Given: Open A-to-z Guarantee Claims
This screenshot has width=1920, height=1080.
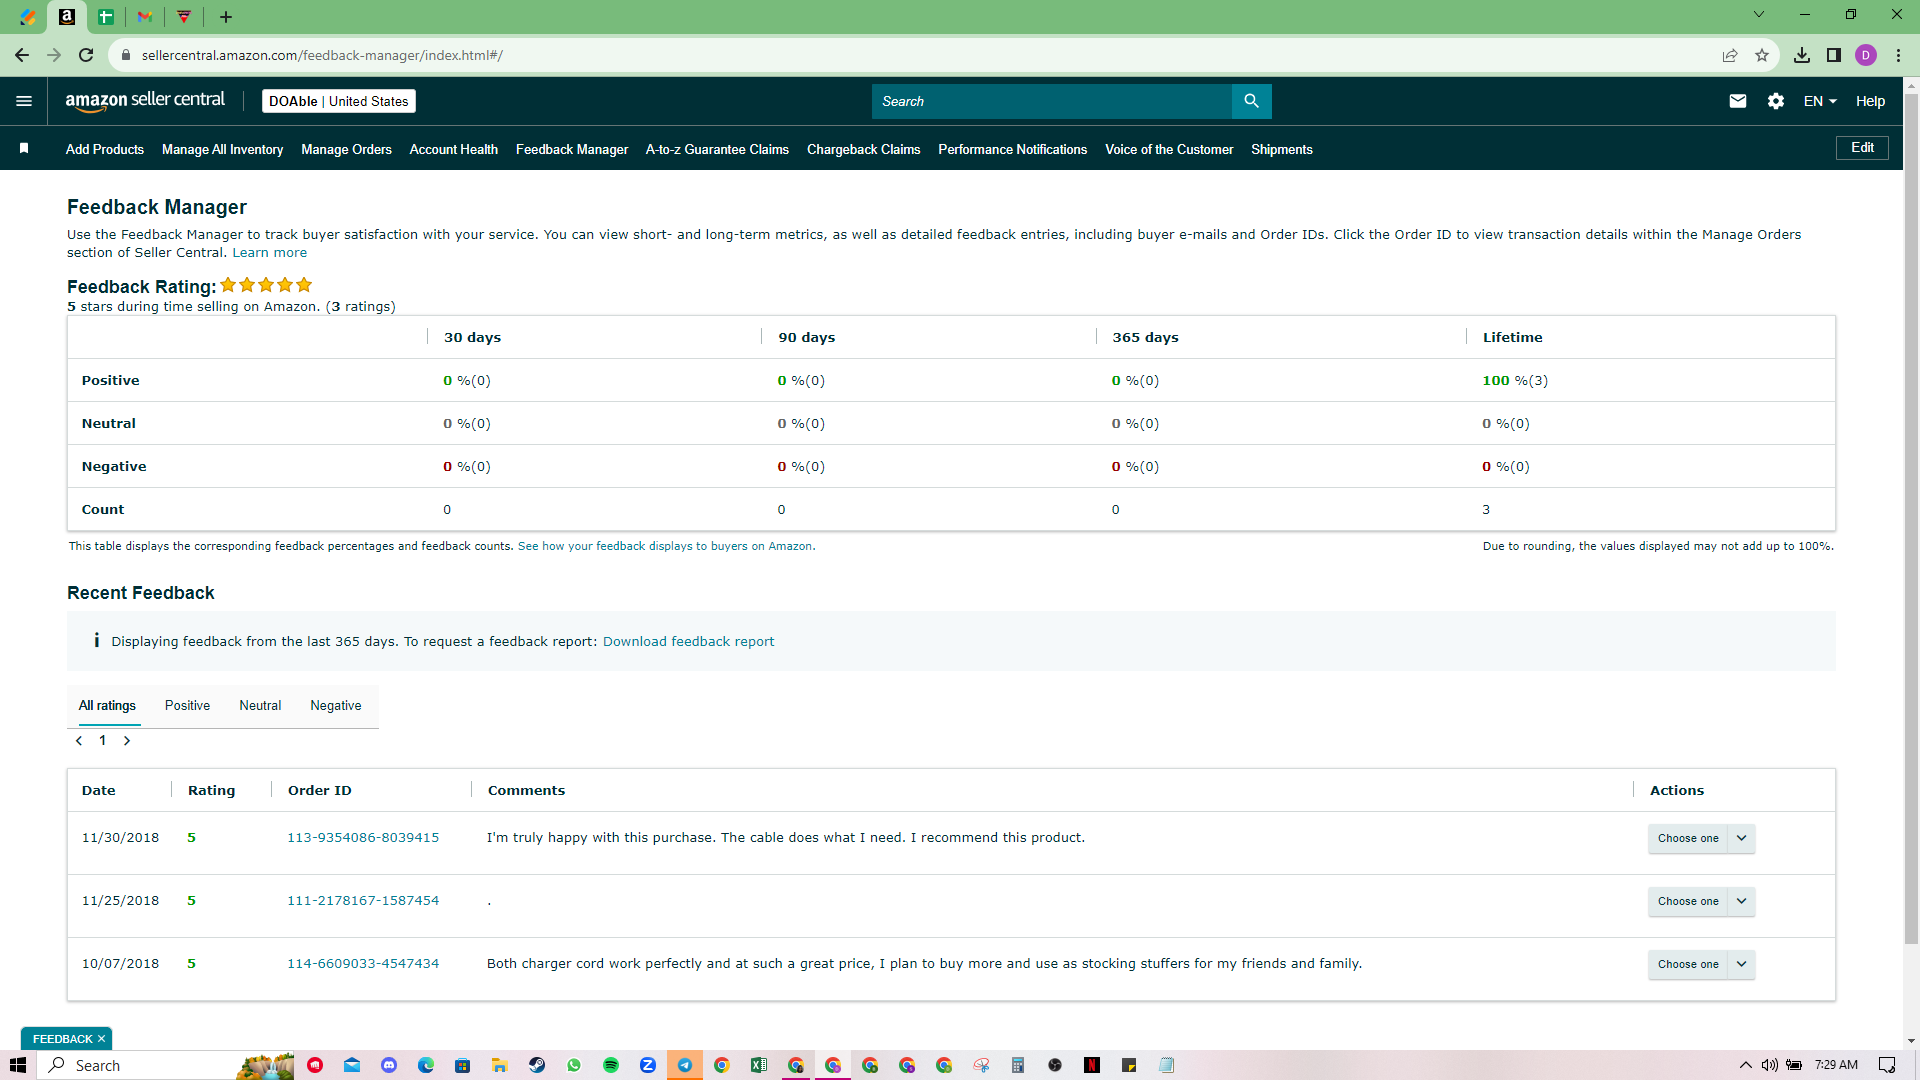Looking at the screenshot, I should pyautogui.click(x=717, y=149).
